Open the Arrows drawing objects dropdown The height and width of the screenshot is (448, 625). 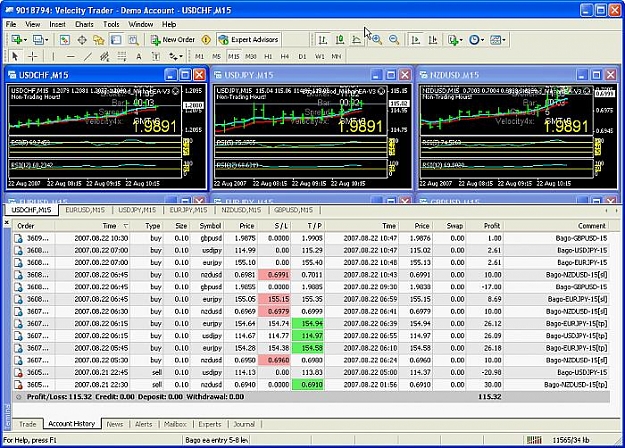pyautogui.click(x=175, y=57)
